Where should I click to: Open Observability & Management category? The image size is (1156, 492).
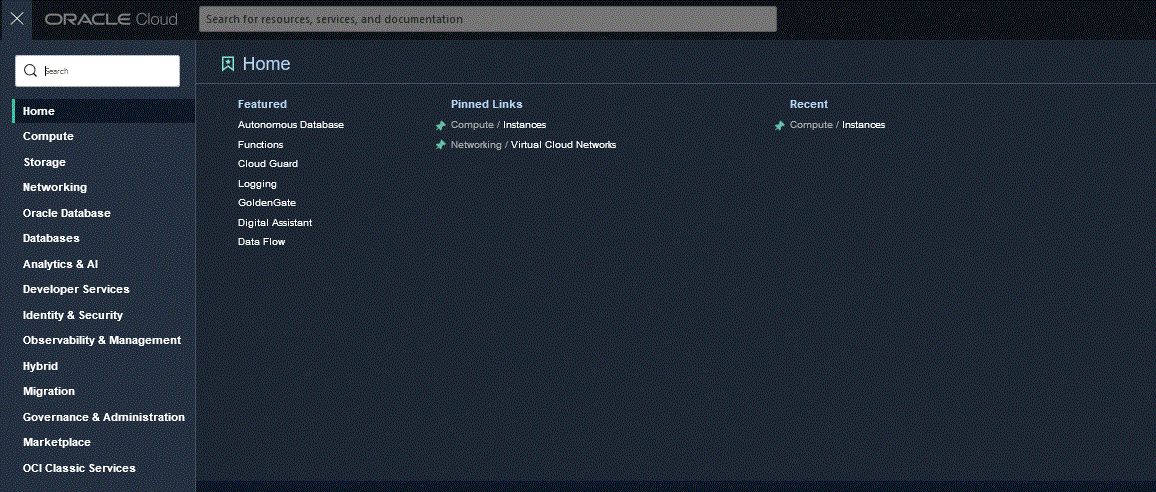pos(102,340)
